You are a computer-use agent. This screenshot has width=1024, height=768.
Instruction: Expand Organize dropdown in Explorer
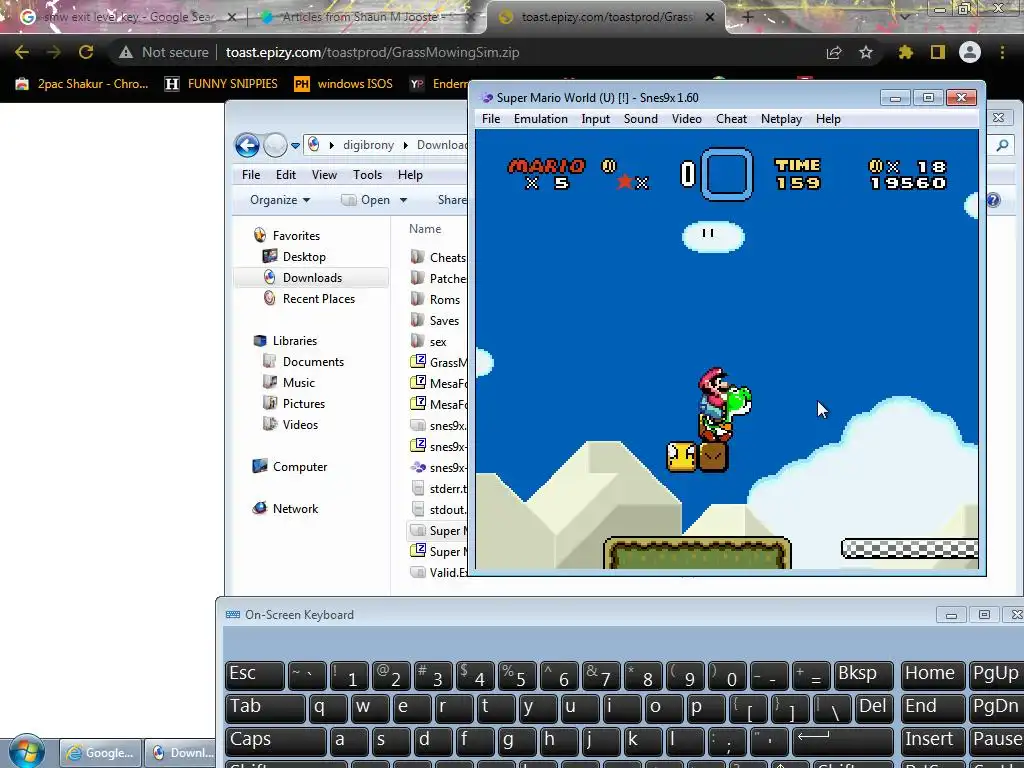(x=280, y=200)
